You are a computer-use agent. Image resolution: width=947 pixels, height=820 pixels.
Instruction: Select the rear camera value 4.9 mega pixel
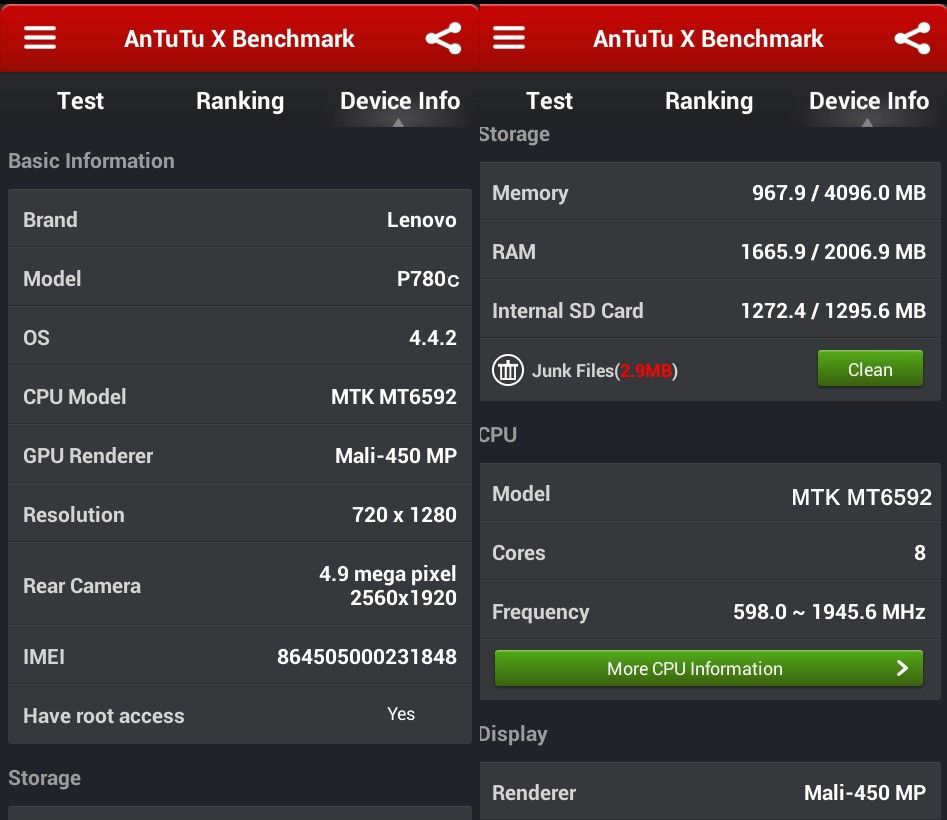click(x=388, y=574)
